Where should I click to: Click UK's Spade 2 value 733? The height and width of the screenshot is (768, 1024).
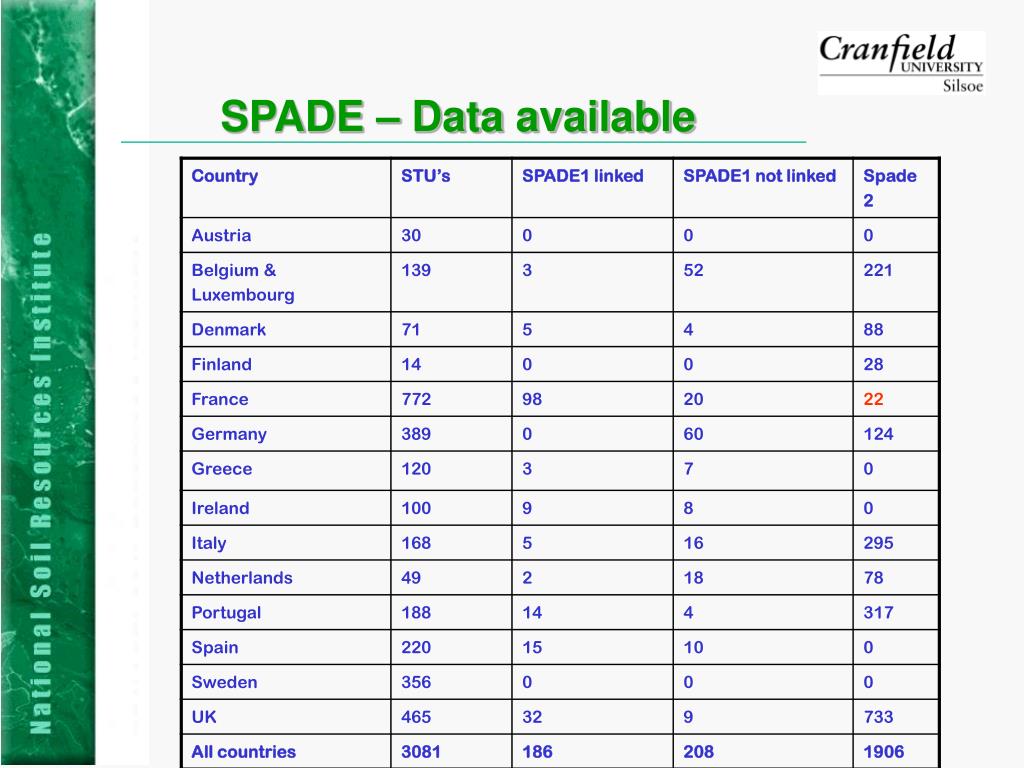tap(878, 717)
